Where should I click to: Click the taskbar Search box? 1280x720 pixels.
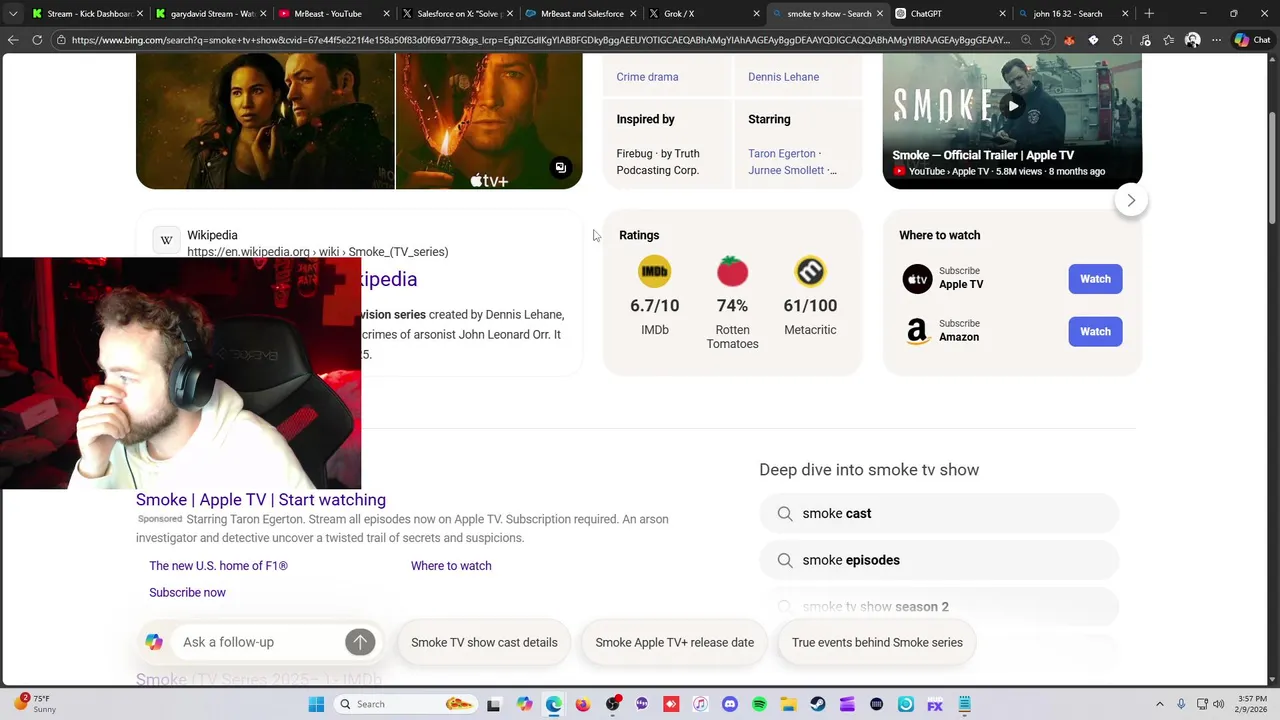pos(406,704)
